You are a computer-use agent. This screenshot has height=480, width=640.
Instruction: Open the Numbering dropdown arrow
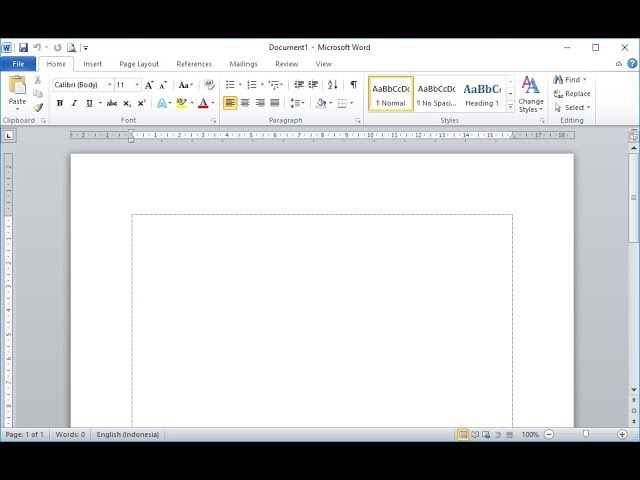(x=262, y=84)
